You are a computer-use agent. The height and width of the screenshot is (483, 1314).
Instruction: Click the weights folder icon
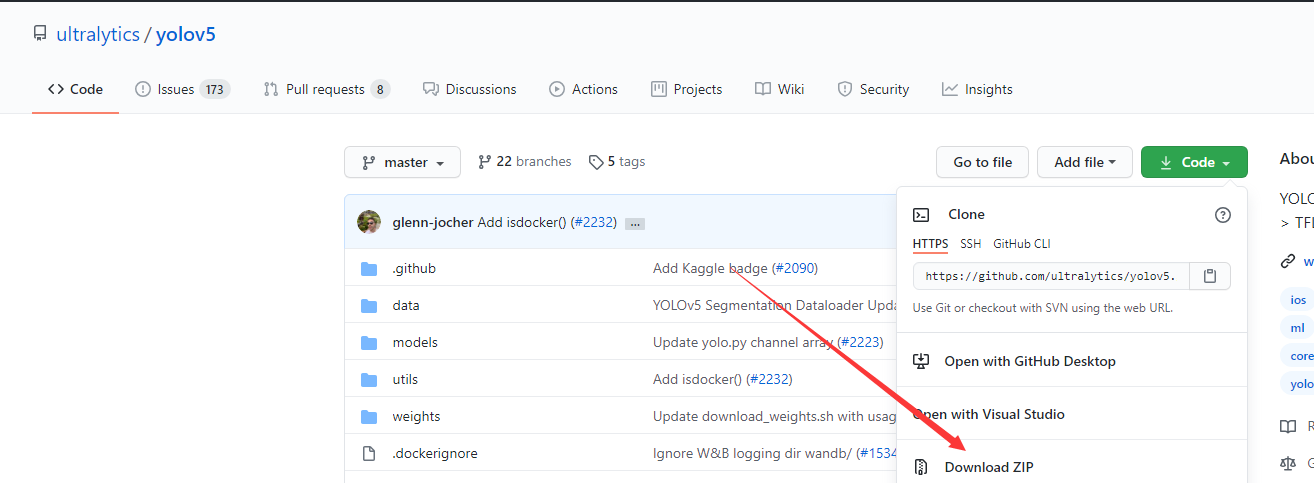369,416
